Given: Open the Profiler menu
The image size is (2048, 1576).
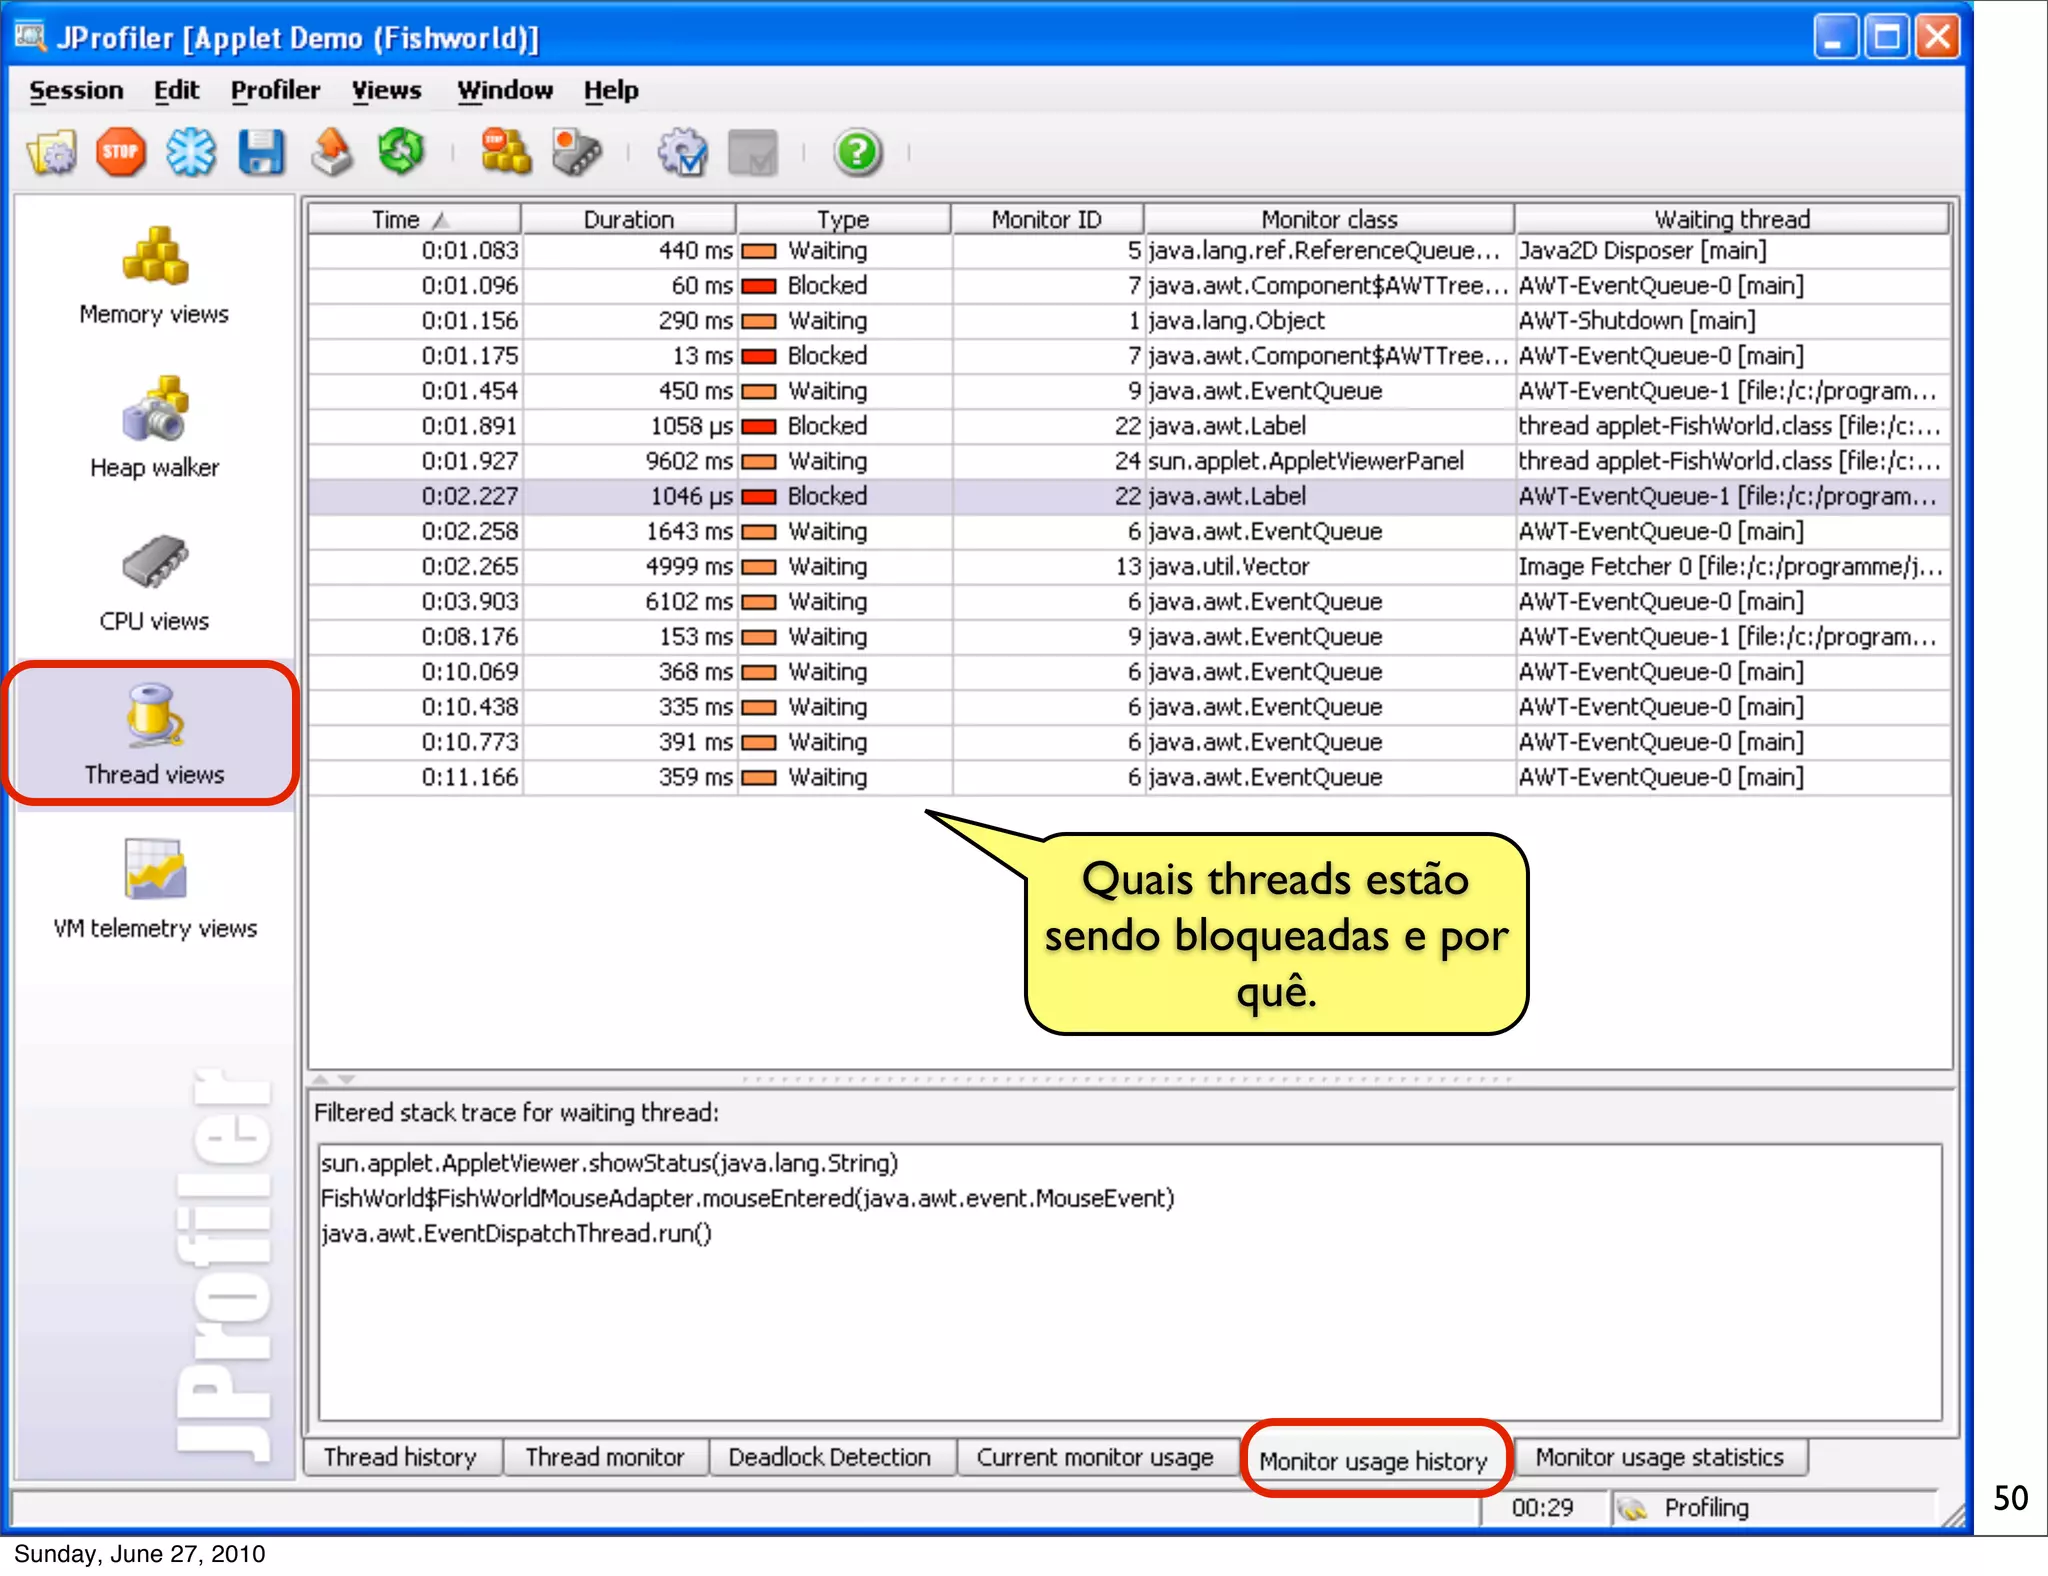Looking at the screenshot, I should tap(275, 90).
